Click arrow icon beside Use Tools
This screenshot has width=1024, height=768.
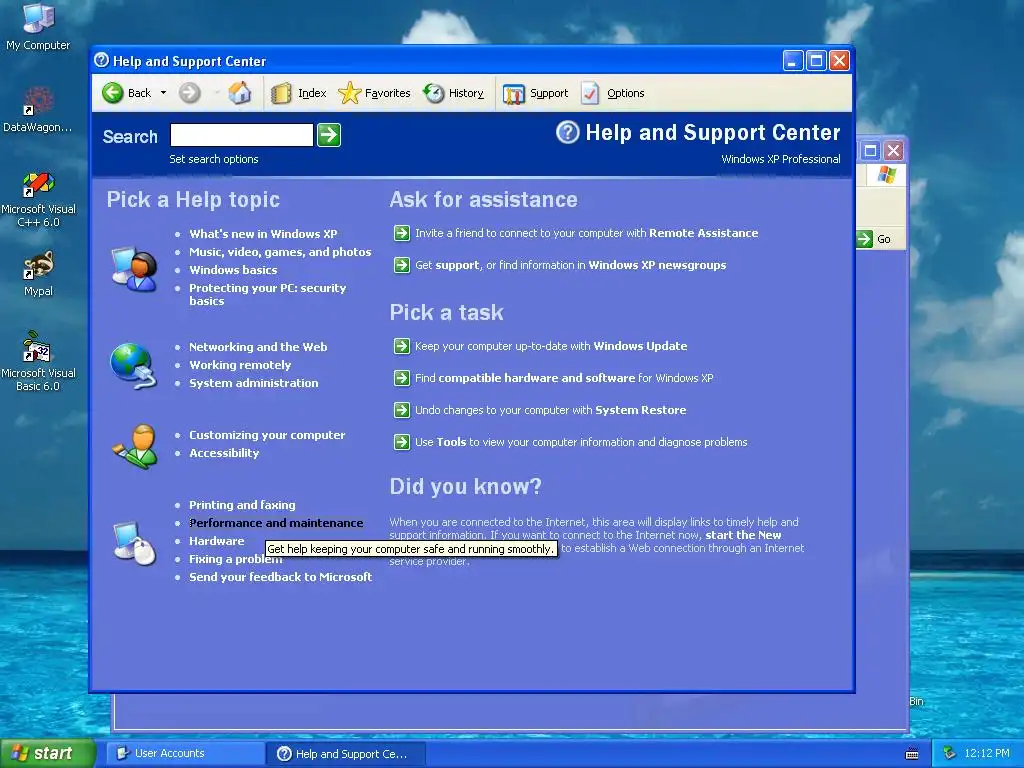(x=402, y=442)
